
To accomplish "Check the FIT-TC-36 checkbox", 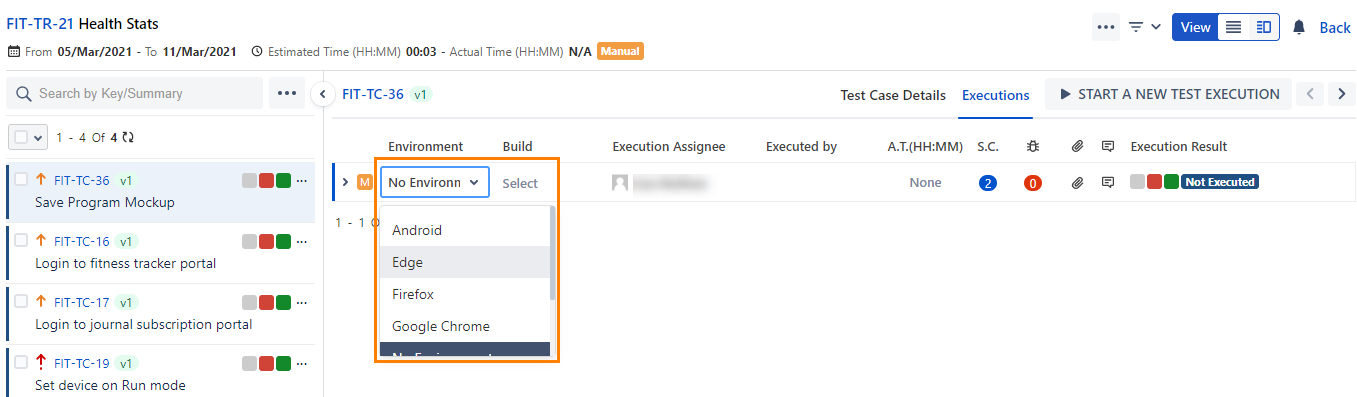I will 21,180.
